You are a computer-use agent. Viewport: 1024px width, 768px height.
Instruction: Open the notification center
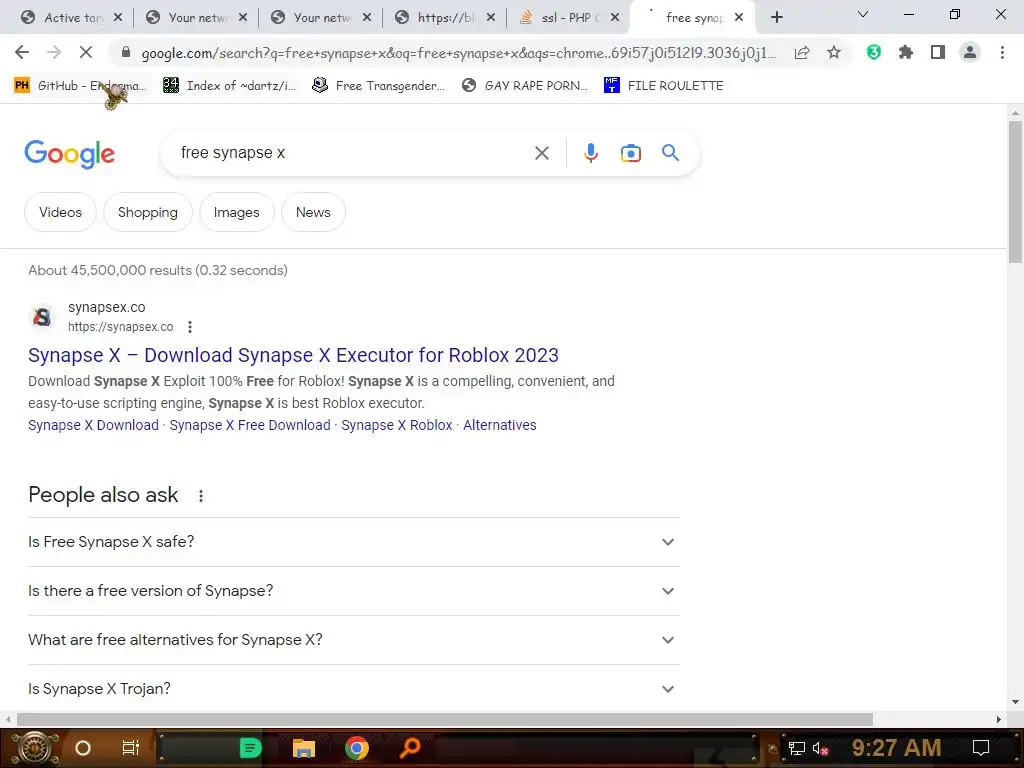click(x=981, y=748)
